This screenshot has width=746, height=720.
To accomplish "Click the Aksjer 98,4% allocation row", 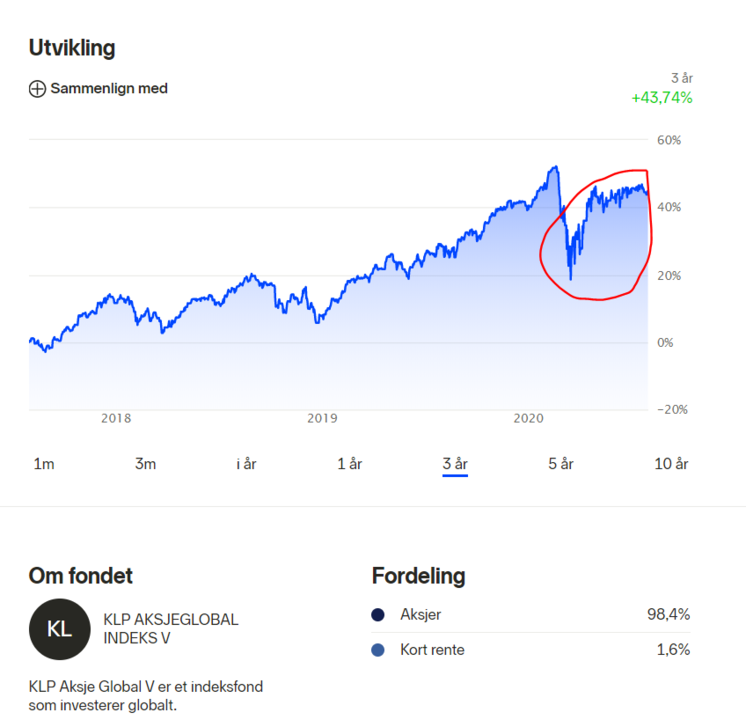I will [530, 615].
